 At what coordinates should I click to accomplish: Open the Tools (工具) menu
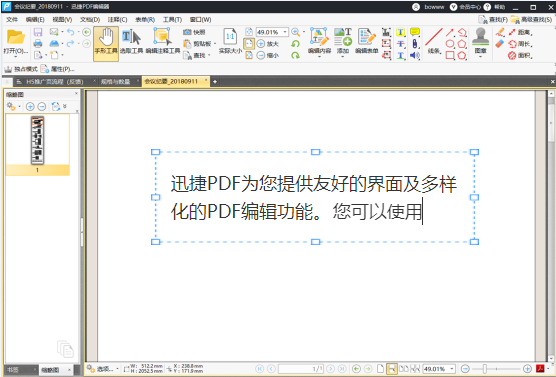click(172, 20)
